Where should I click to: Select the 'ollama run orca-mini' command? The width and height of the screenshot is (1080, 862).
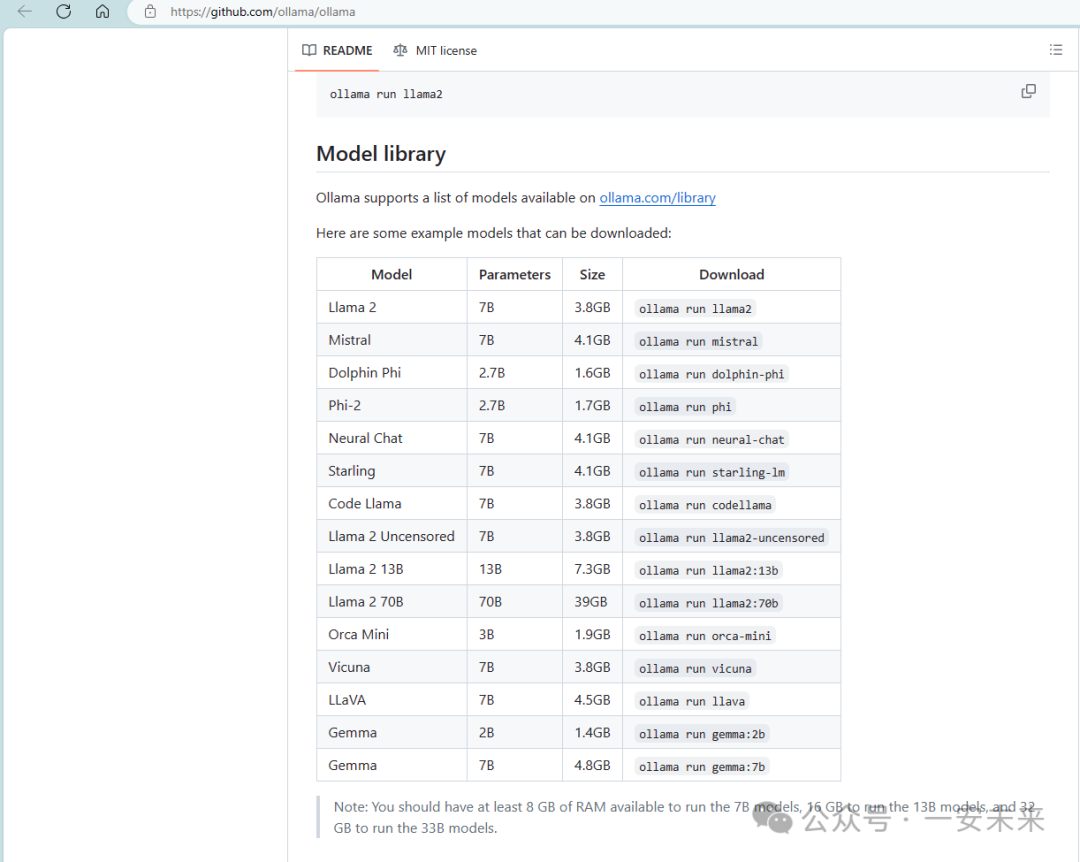point(705,636)
